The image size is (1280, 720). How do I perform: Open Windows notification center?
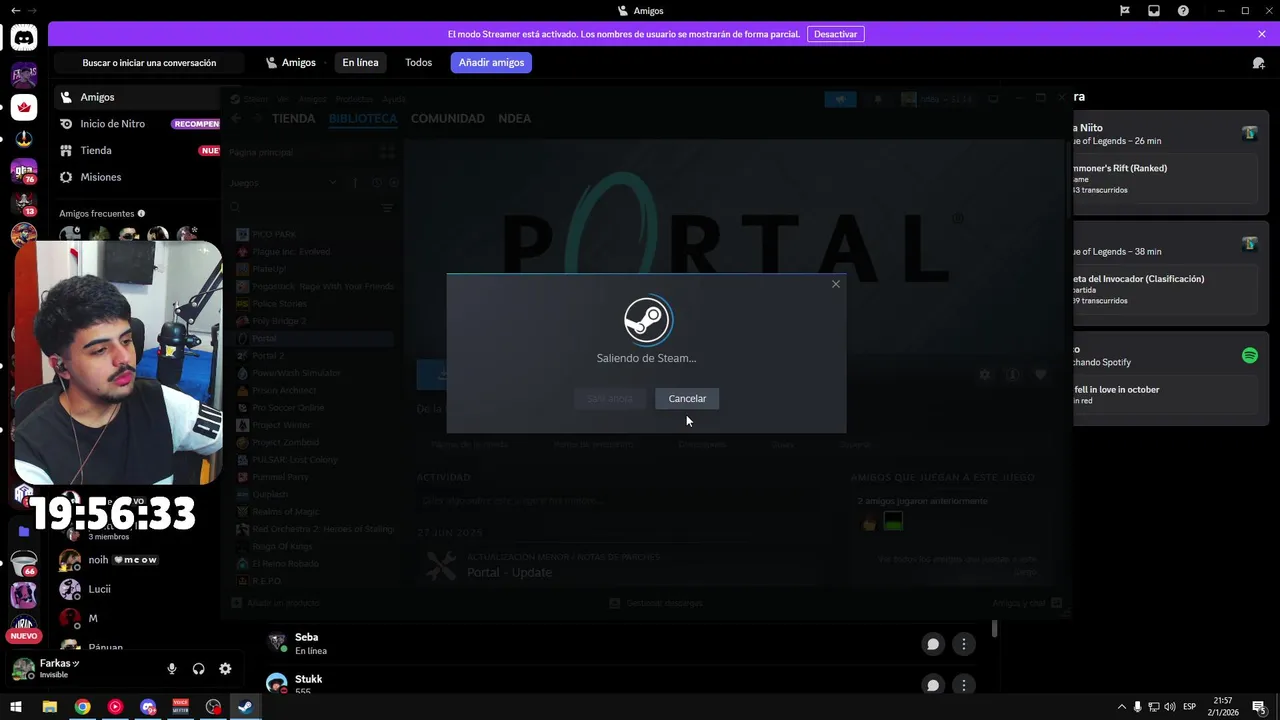(1259, 707)
